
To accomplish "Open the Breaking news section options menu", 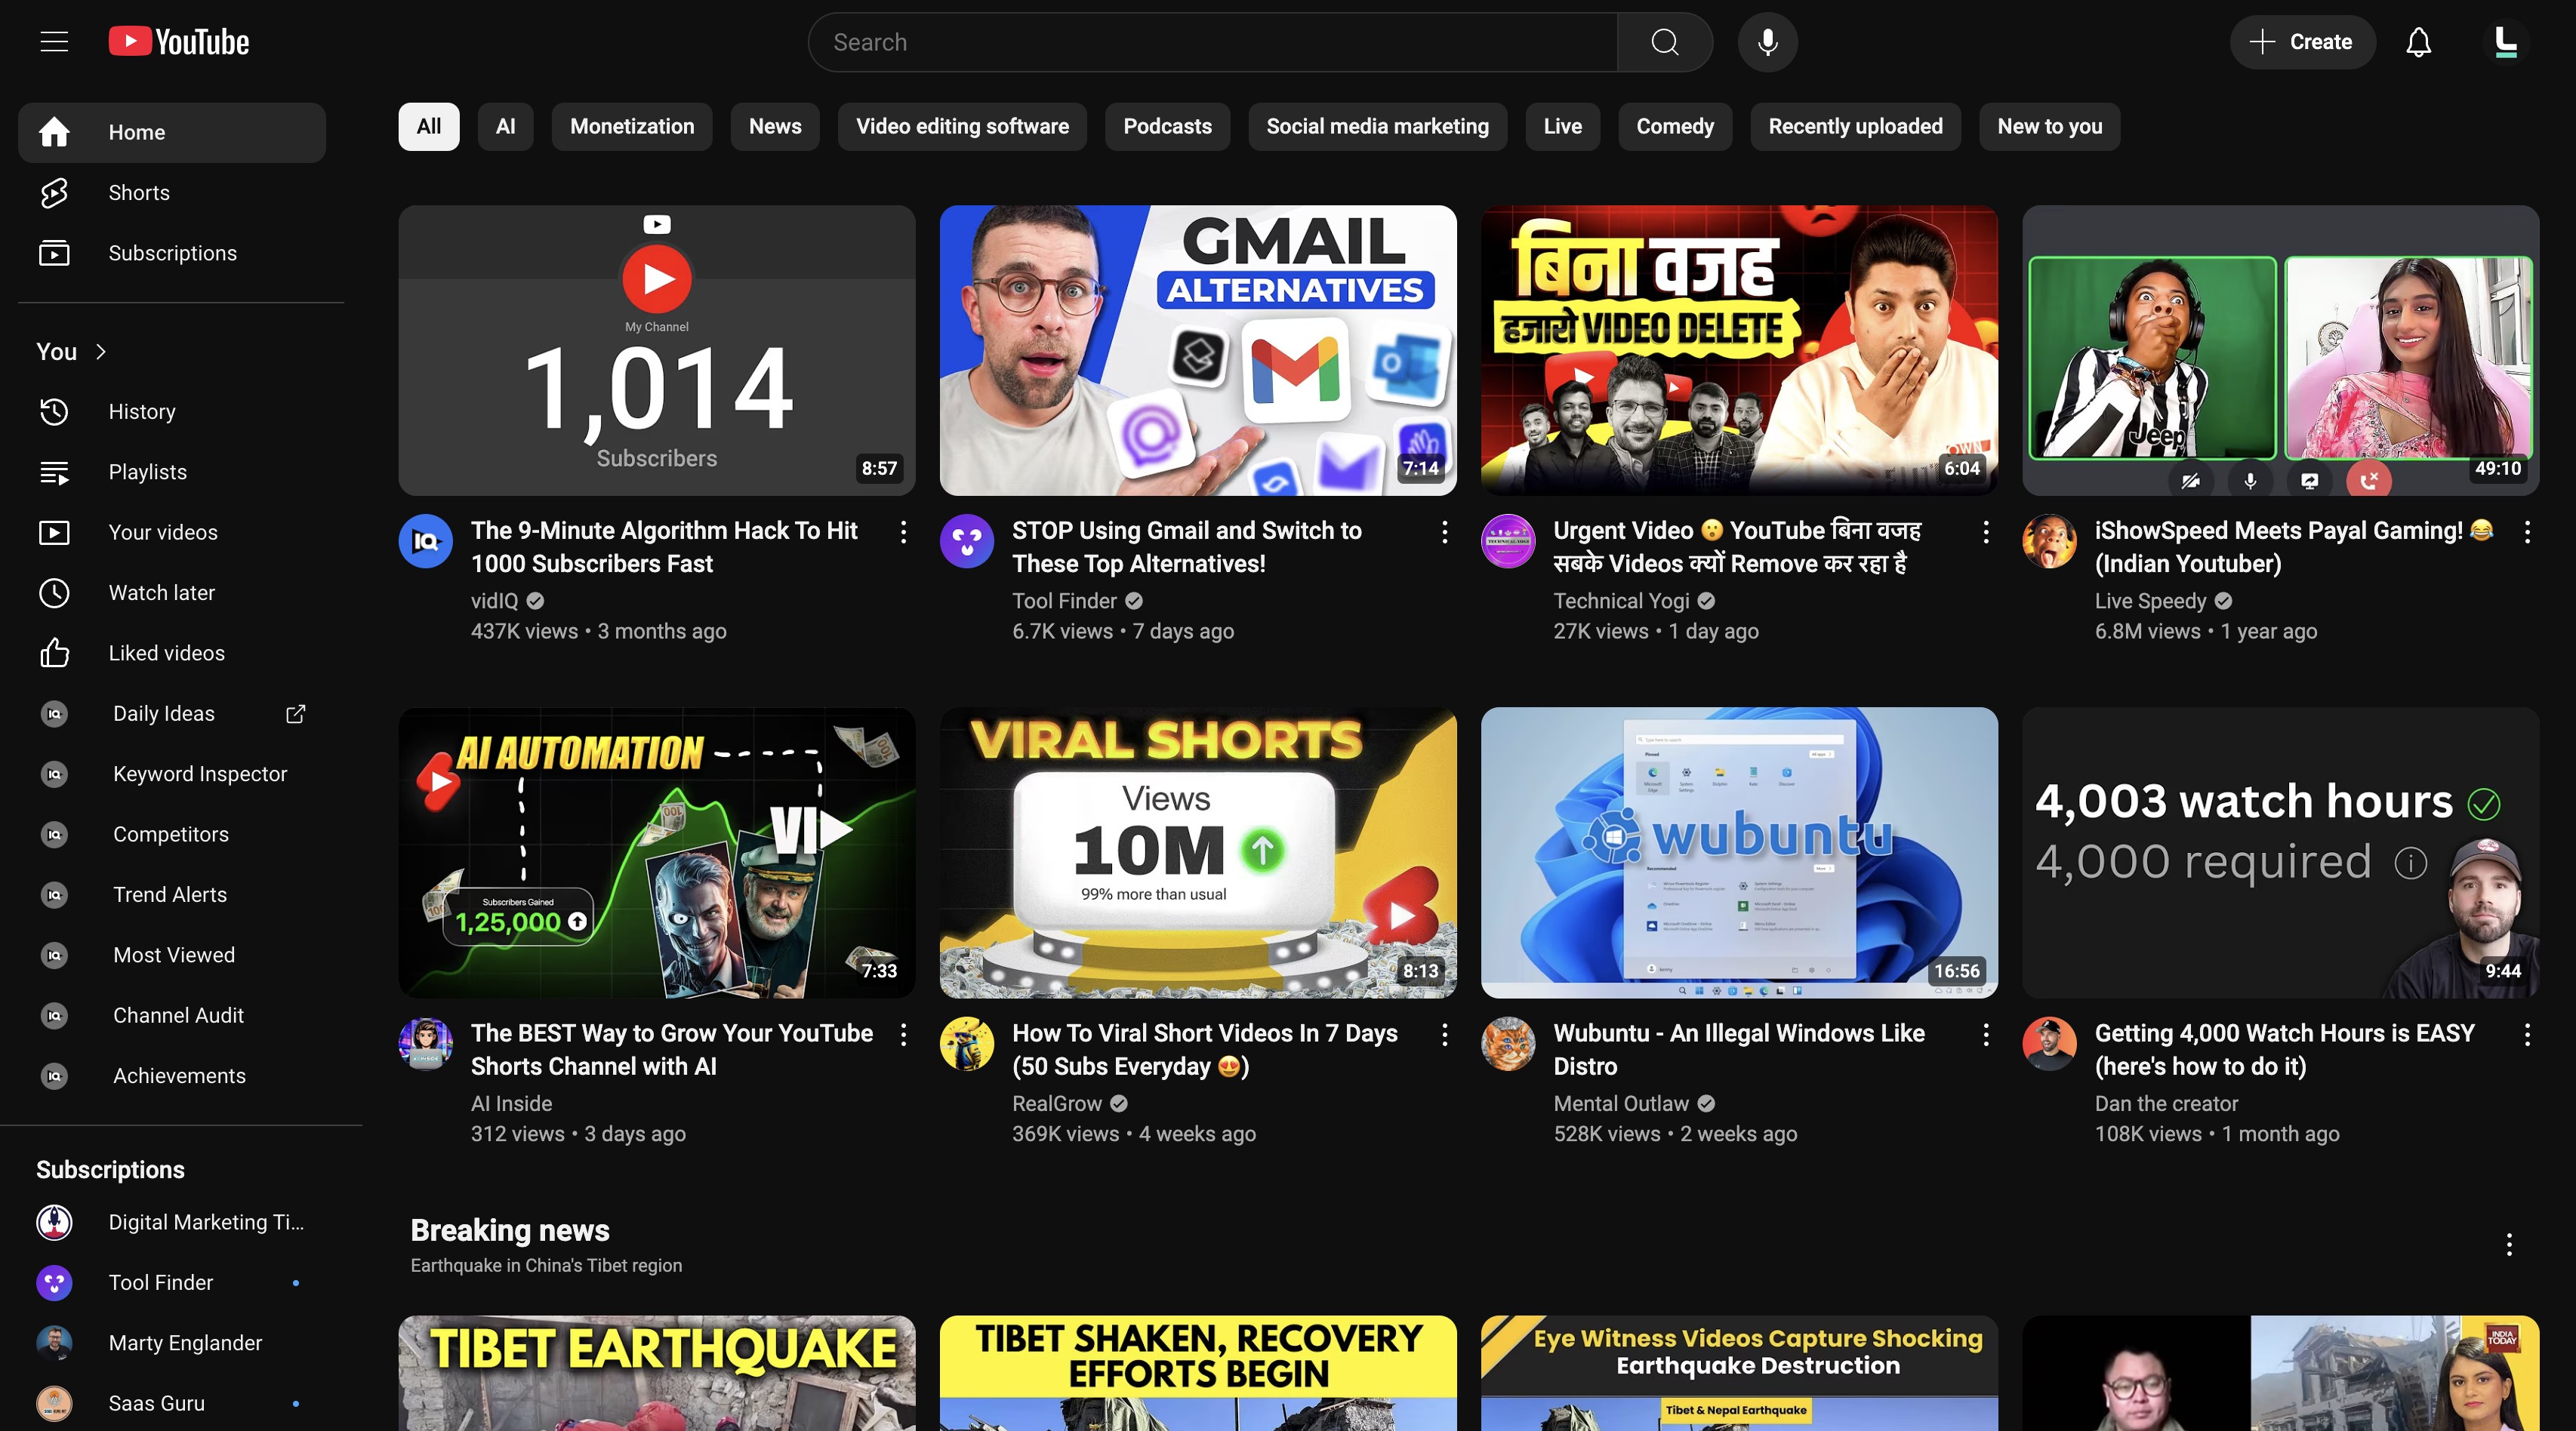I will click(x=2509, y=1245).
